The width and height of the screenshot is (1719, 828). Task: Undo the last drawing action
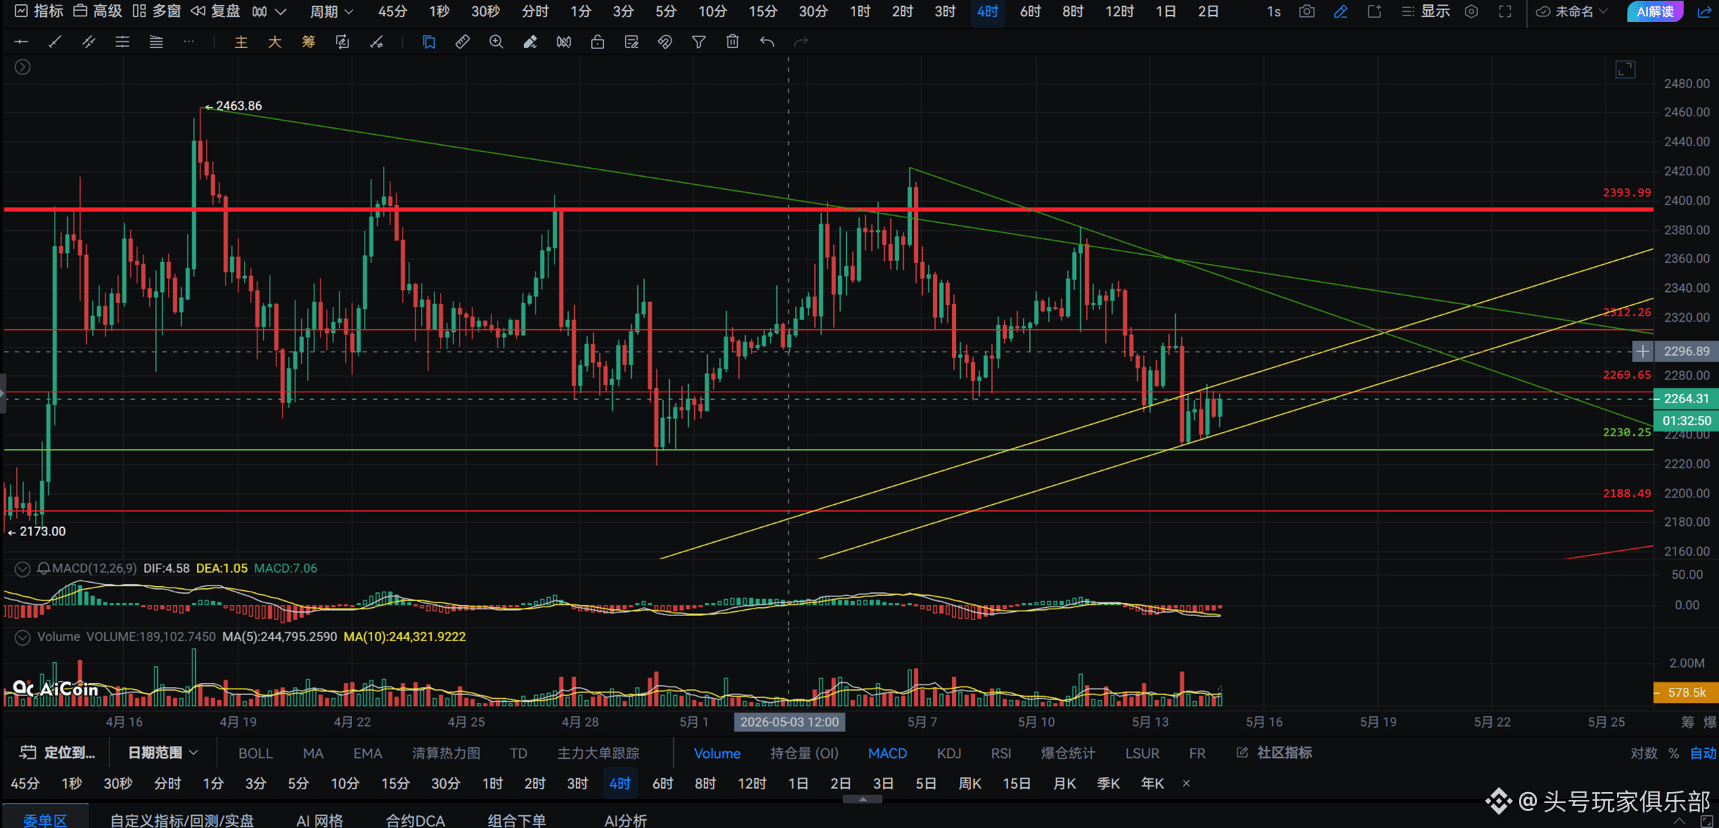[x=767, y=42]
